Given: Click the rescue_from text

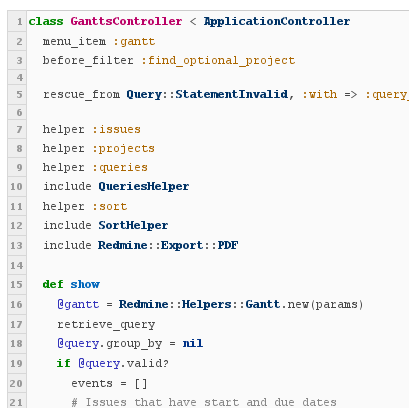Looking at the screenshot, I should click(x=81, y=95).
